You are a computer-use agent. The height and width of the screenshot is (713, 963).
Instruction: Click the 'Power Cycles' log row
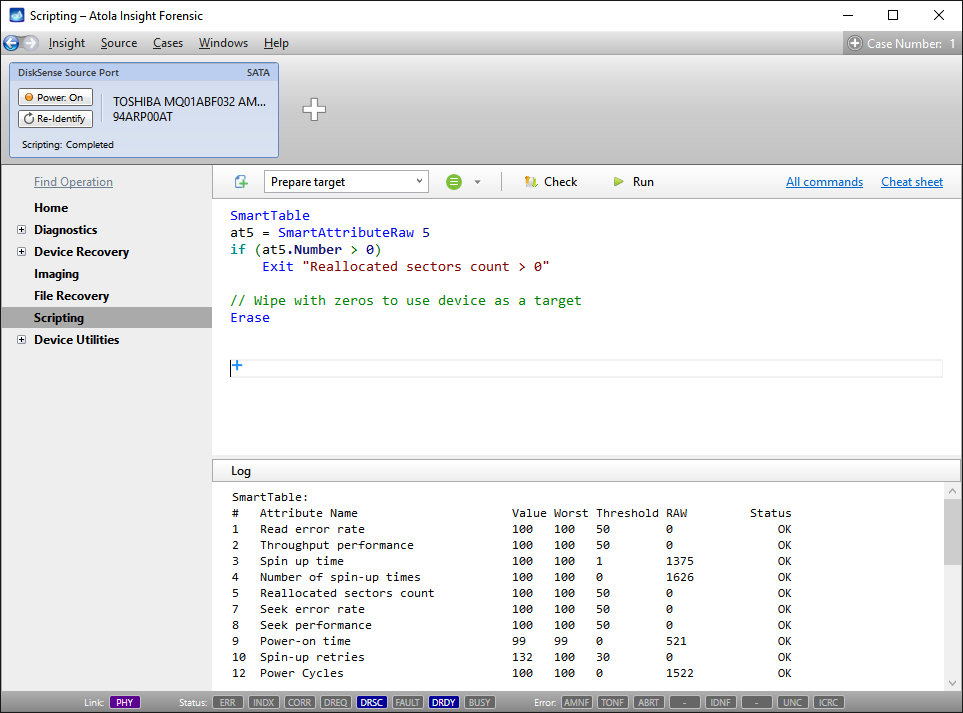[x=512, y=673]
